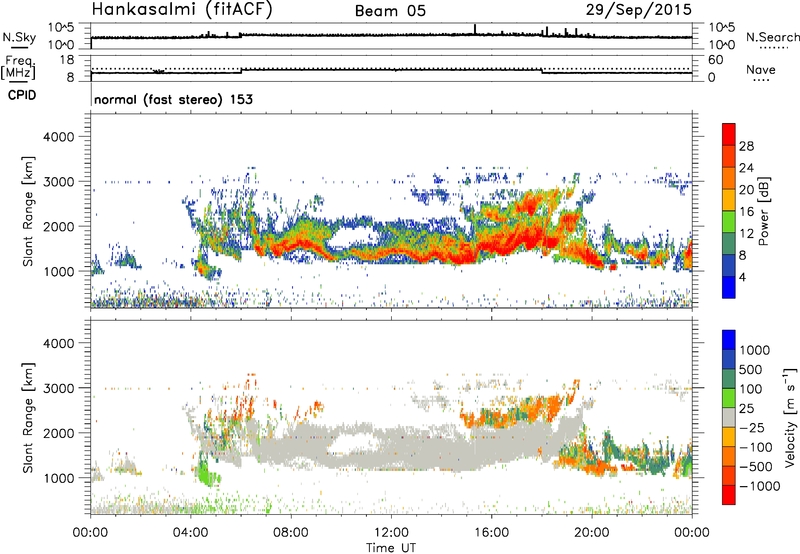The width and height of the screenshot is (800, 554).
Task: Click the Hankasalmi (fitACF) plot title
Action: click(182, 10)
